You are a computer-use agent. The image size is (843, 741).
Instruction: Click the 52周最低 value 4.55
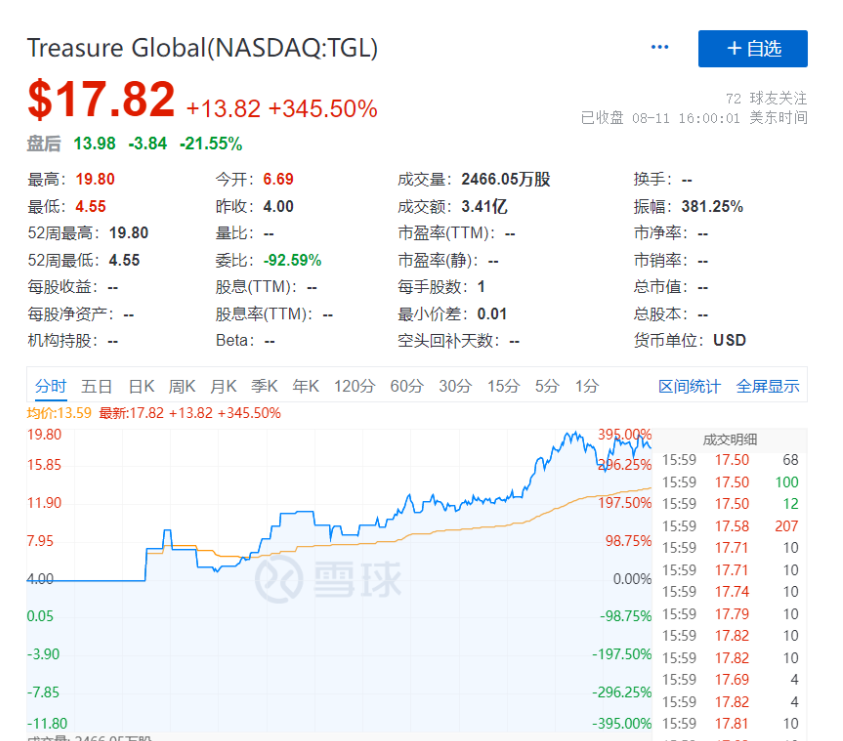[x=124, y=260]
